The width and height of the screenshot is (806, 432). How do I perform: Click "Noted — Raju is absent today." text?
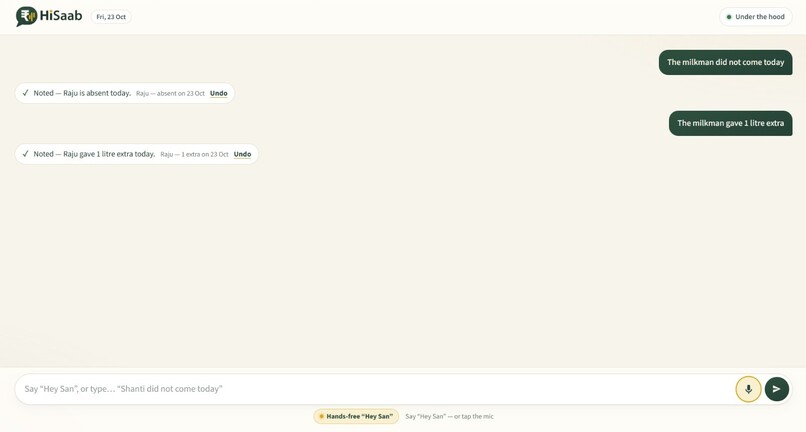pyautogui.click(x=82, y=93)
